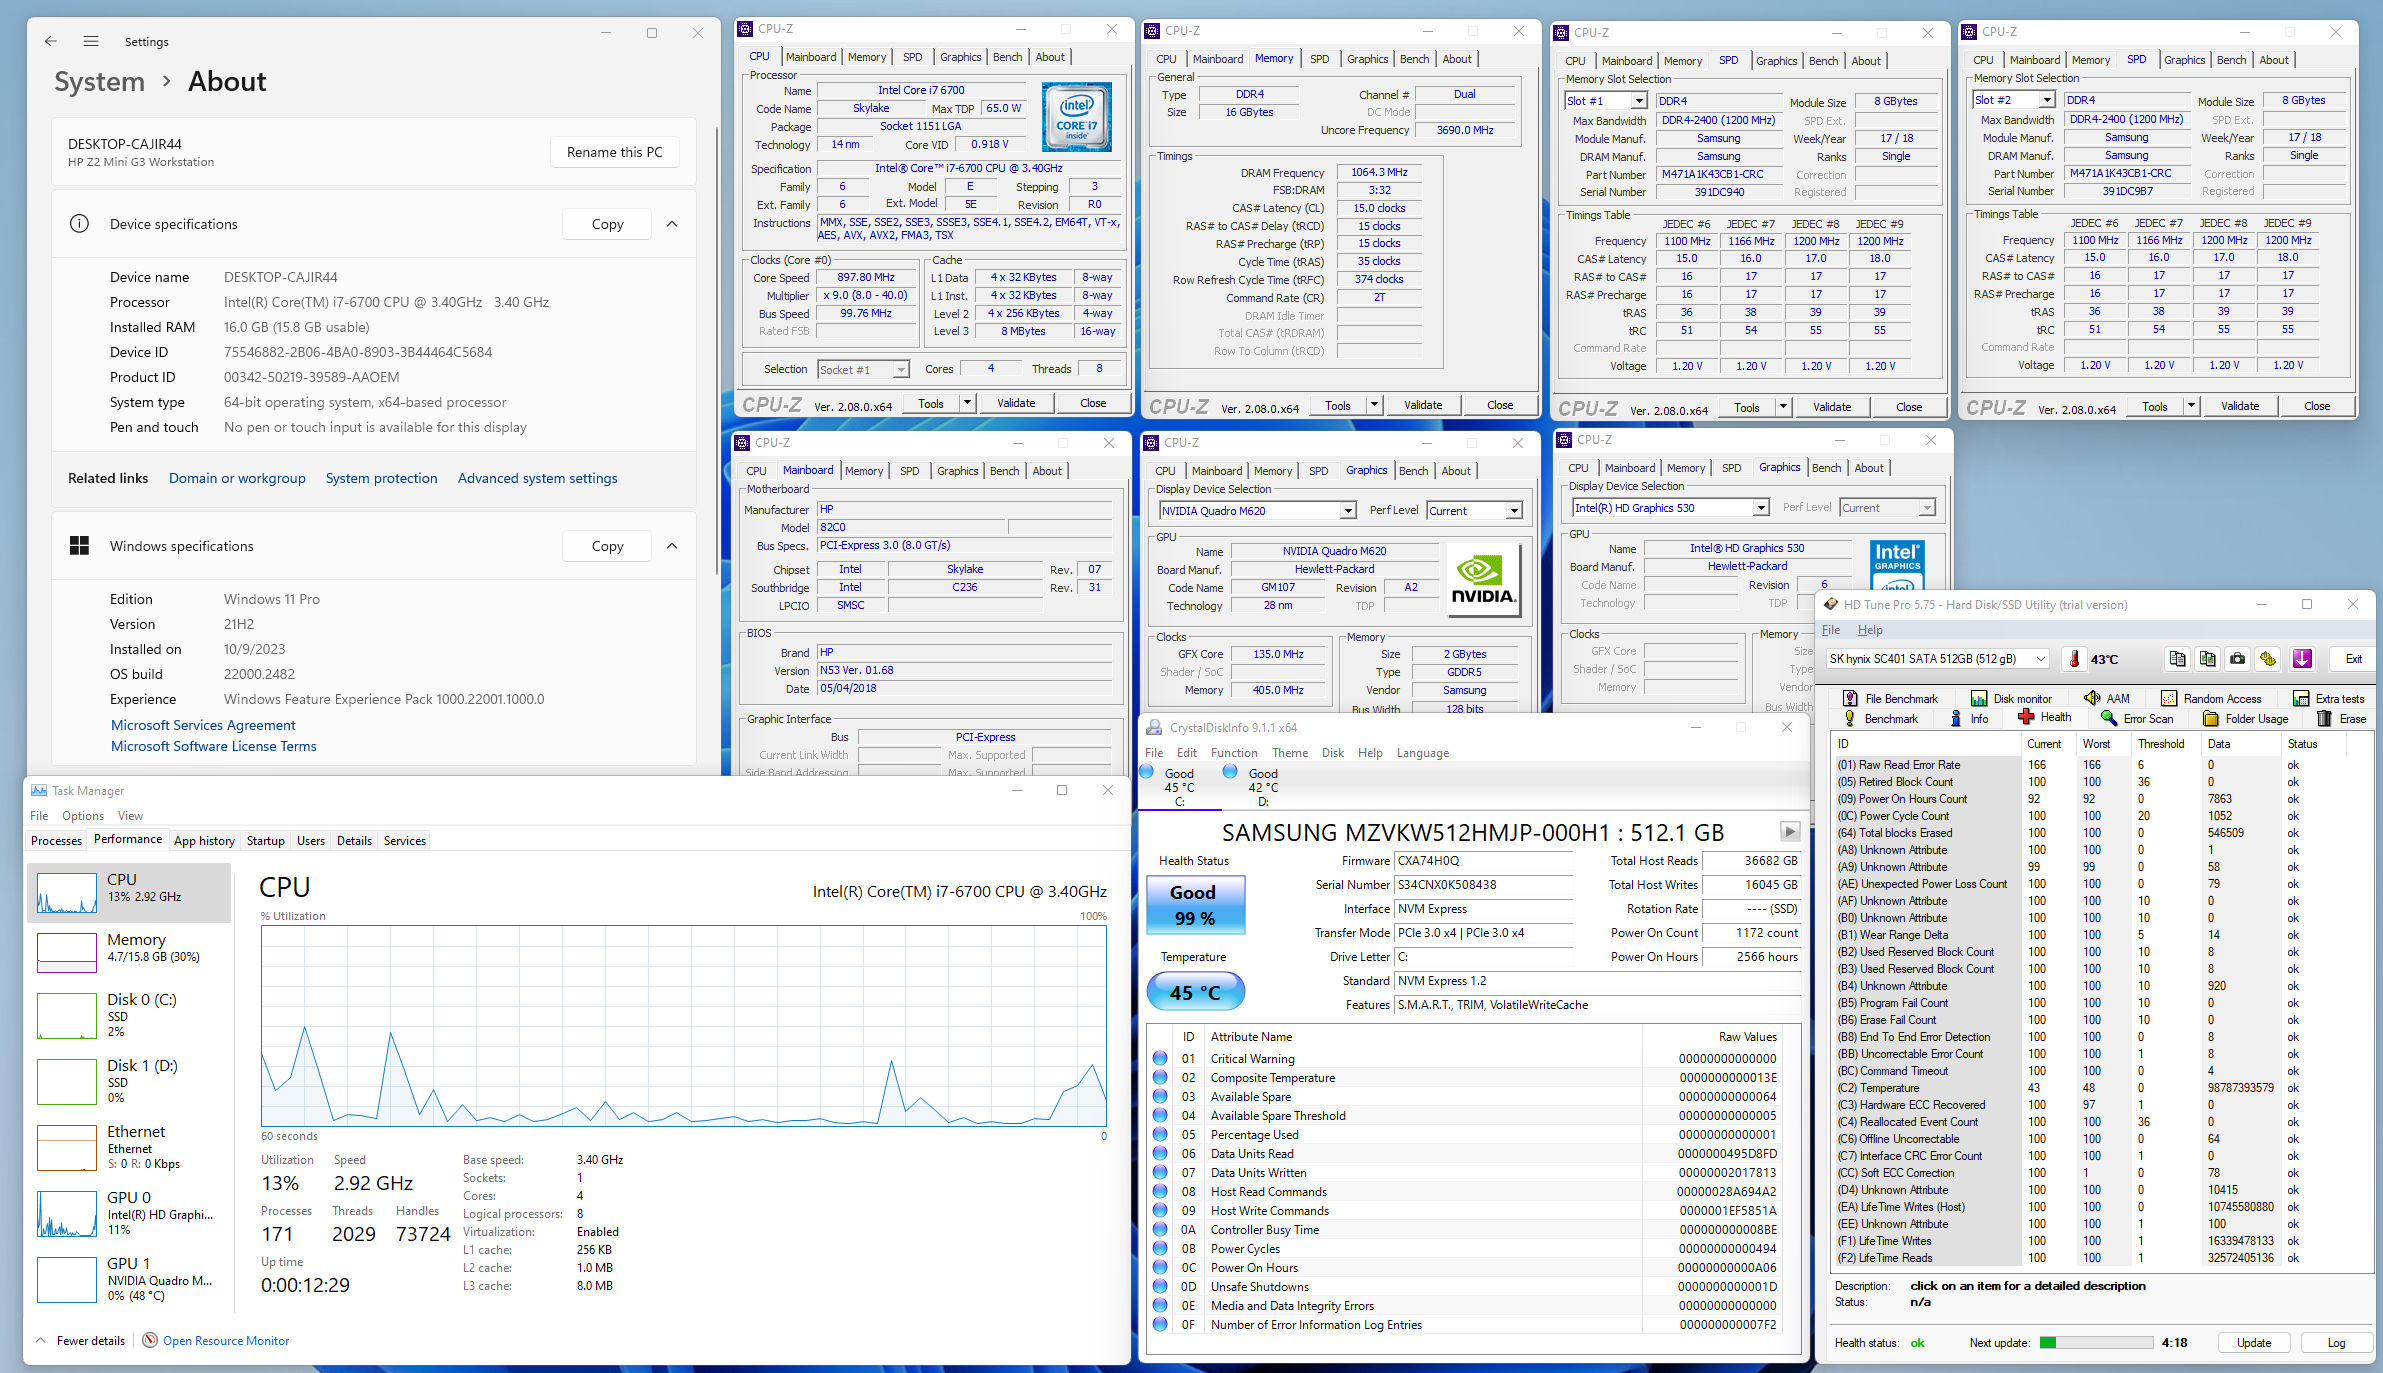Click the Rename this PC button
Image resolution: width=2383 pixels, height=1373 pixels.
tap(614, 151)
